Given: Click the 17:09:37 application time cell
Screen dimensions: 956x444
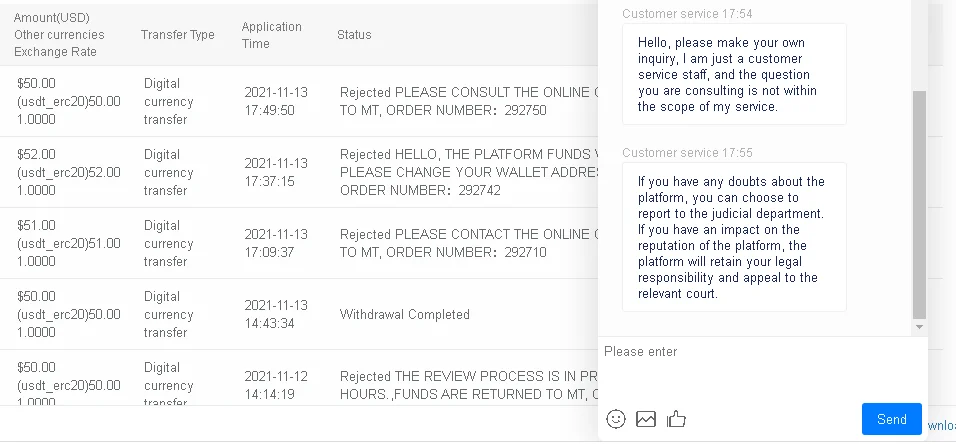Looking at the screenshot, I should click(x=276, y=243).
